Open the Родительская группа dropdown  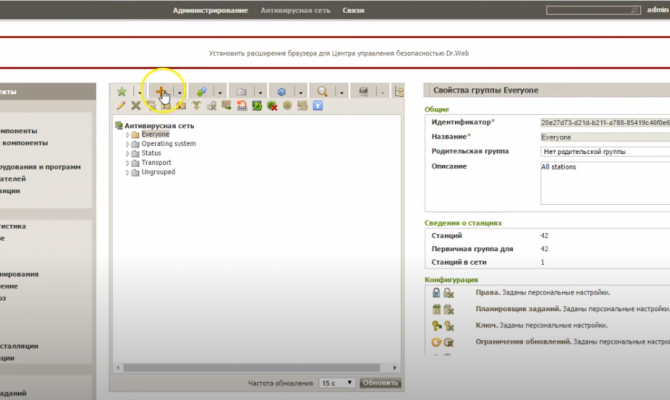click(605, 152)
